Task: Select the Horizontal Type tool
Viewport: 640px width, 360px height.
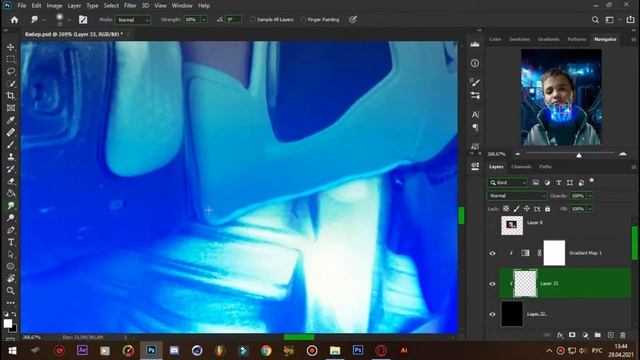Action: 11,242
